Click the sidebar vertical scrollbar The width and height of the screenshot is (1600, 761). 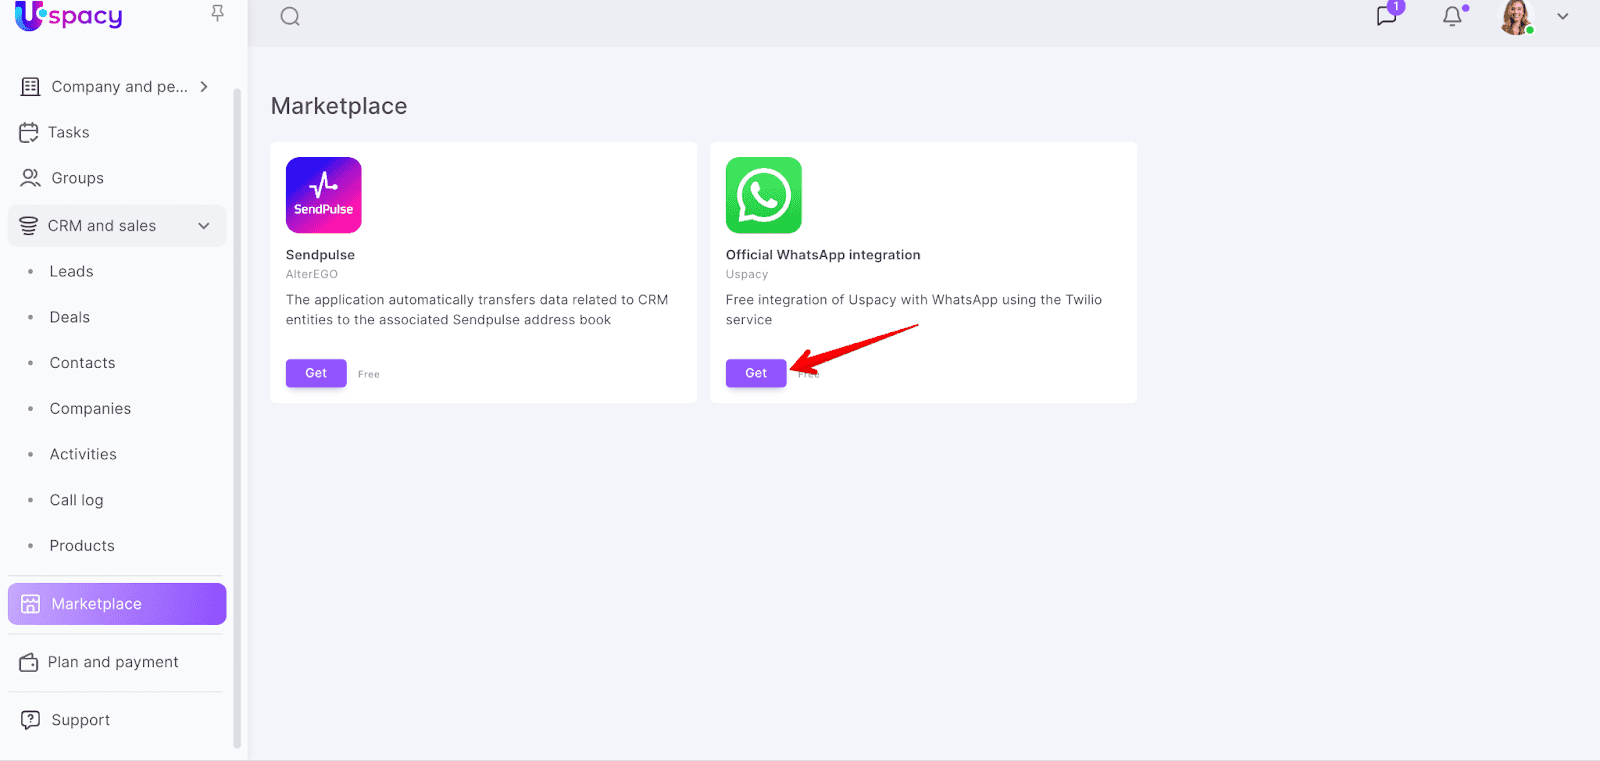(x=237, y=418)
